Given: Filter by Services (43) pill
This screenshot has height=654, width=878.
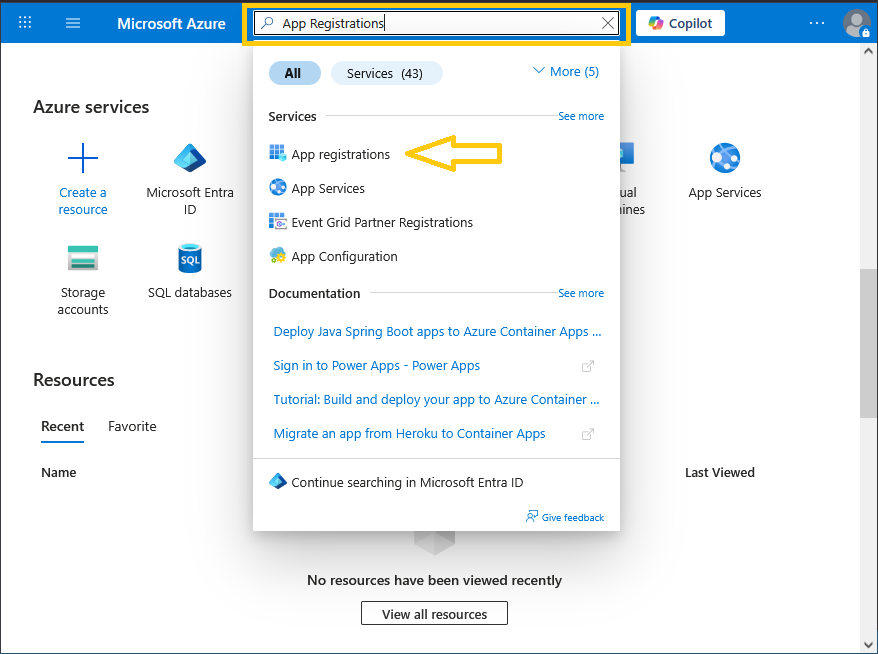Looking at the screenshot, I should coord(384,73).
